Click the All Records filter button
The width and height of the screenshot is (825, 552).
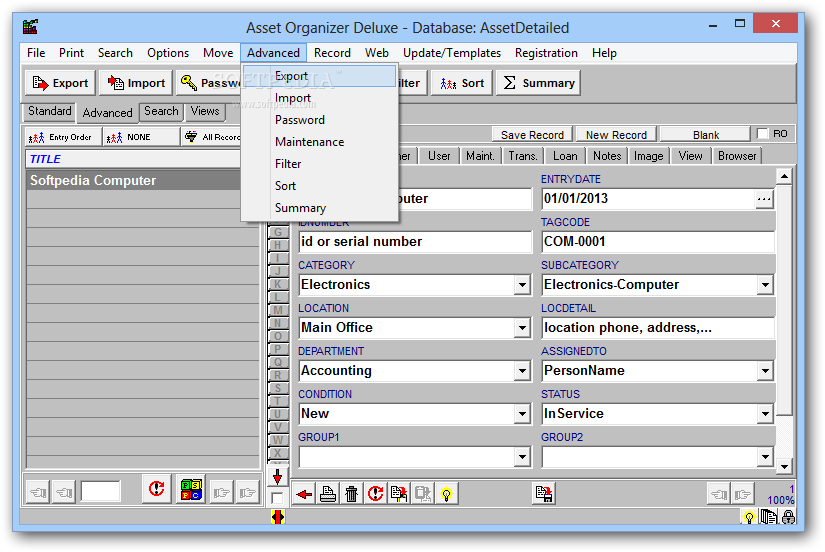212,137
